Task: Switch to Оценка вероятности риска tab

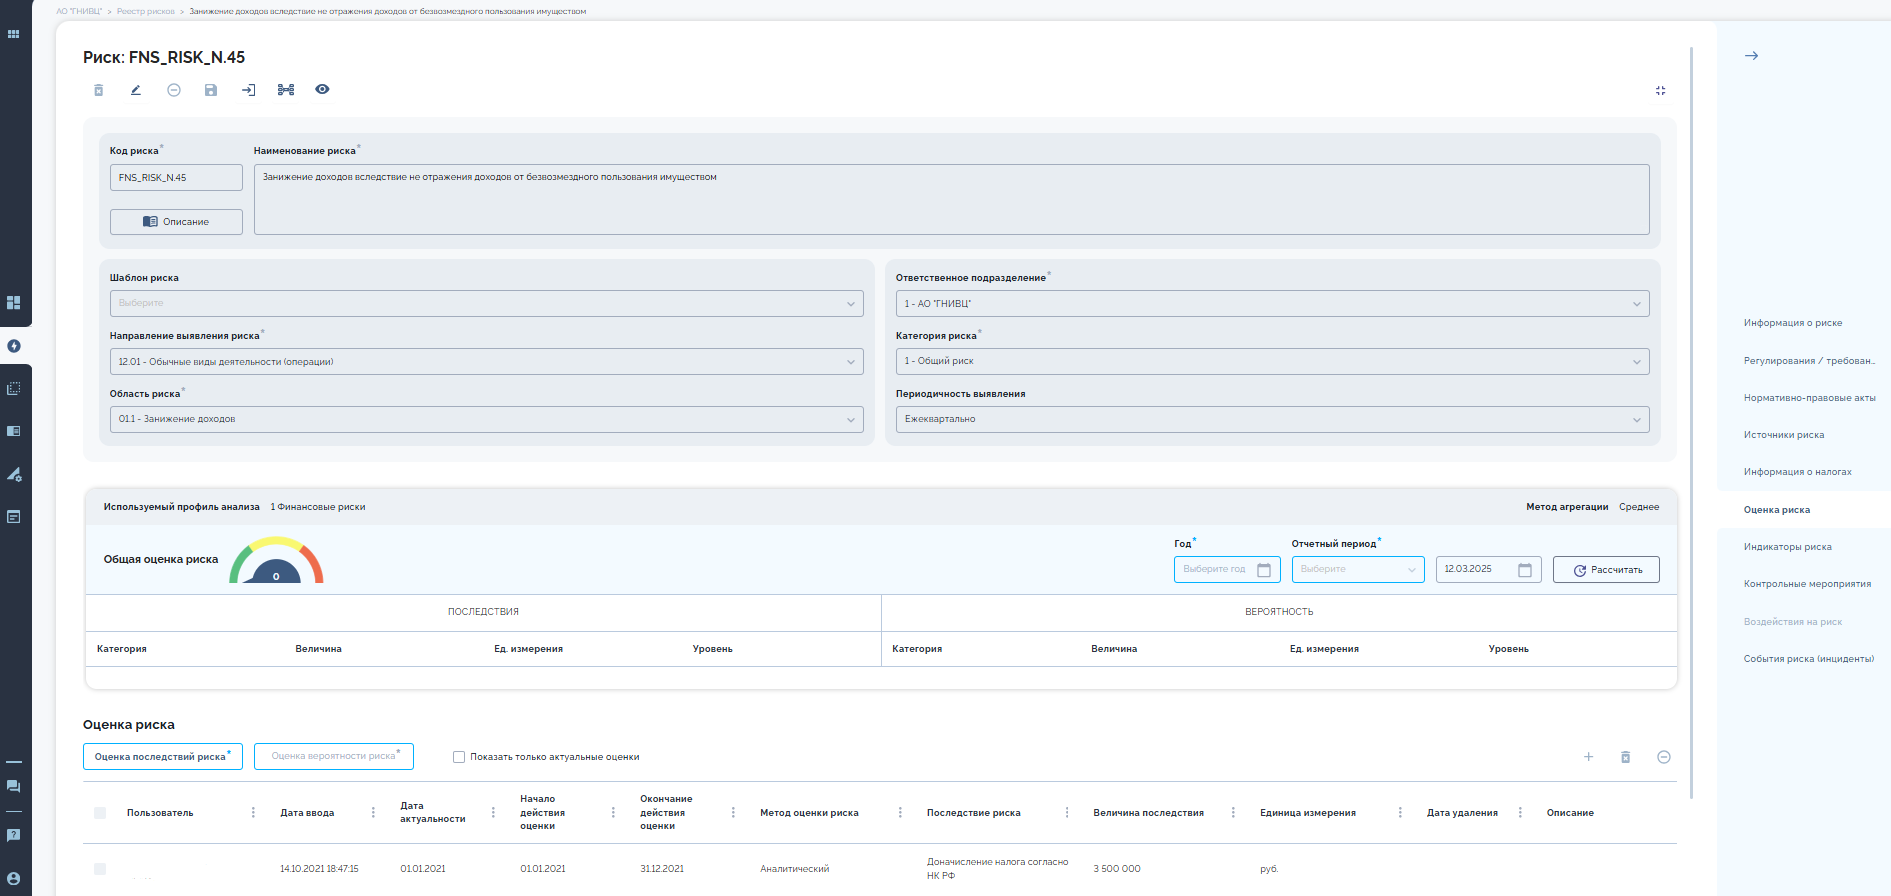Action: click(334, 757)
